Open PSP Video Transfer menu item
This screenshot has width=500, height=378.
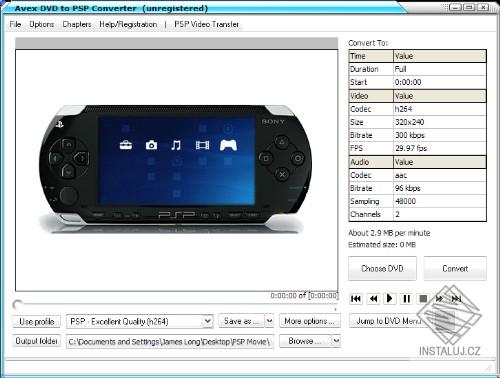206,24
